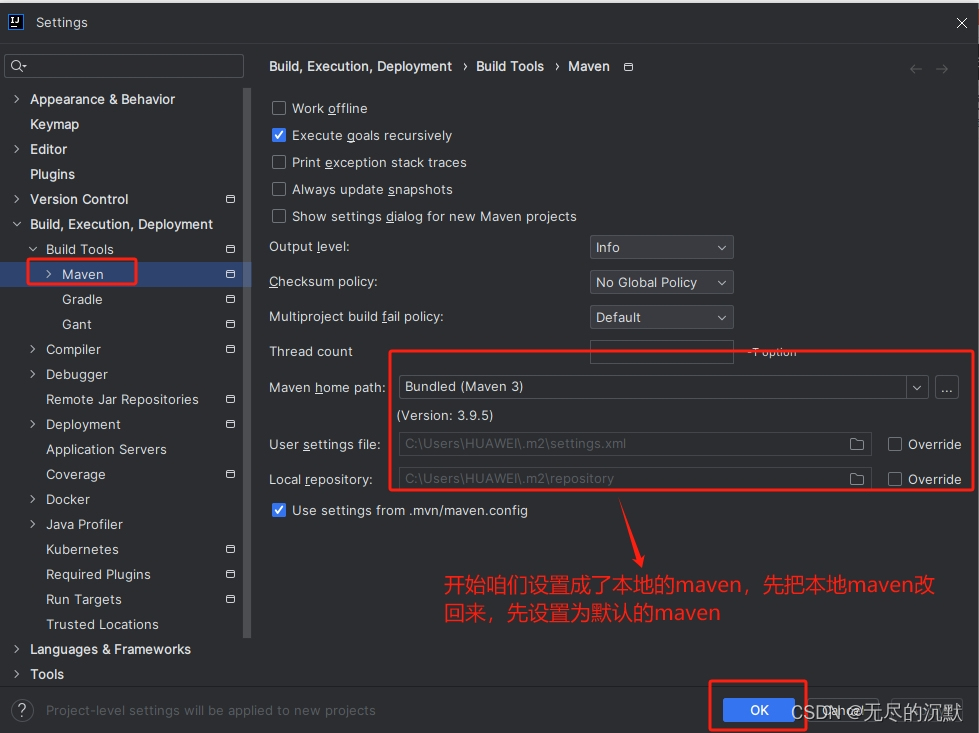Viewport: 979px width, 733px height.
Task: Enable Print exception stack traces
Action: click(x=278, y=162)
